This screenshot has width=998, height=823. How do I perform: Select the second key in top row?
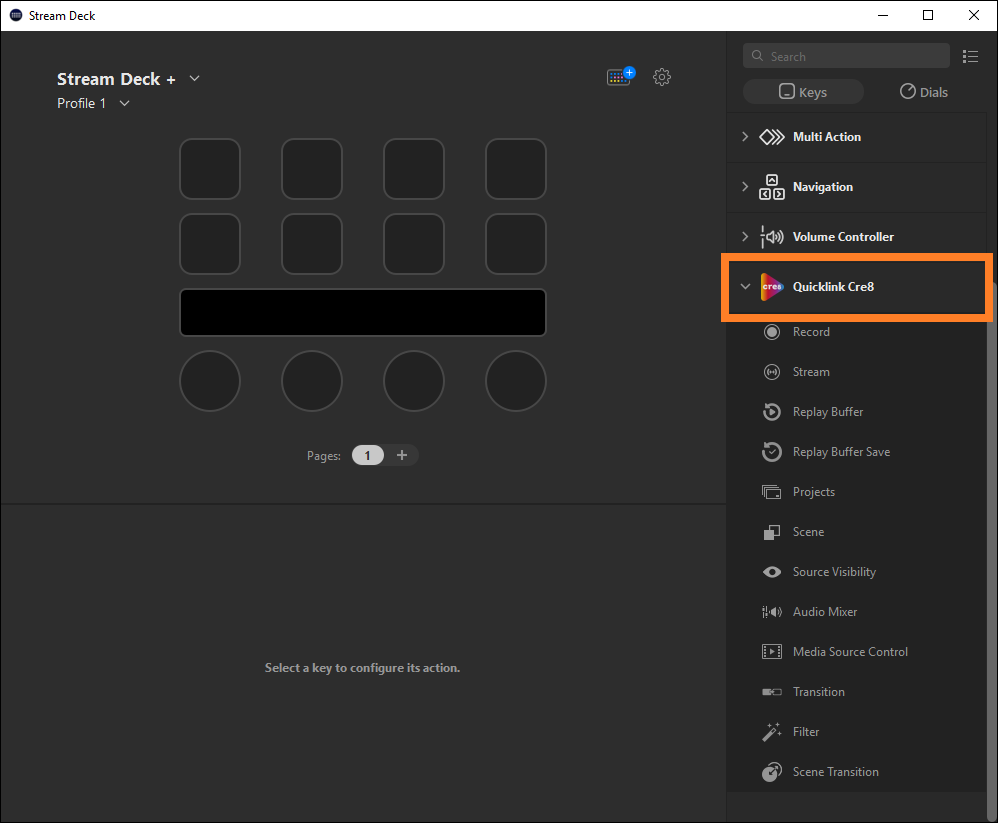[x=312, y=169]
